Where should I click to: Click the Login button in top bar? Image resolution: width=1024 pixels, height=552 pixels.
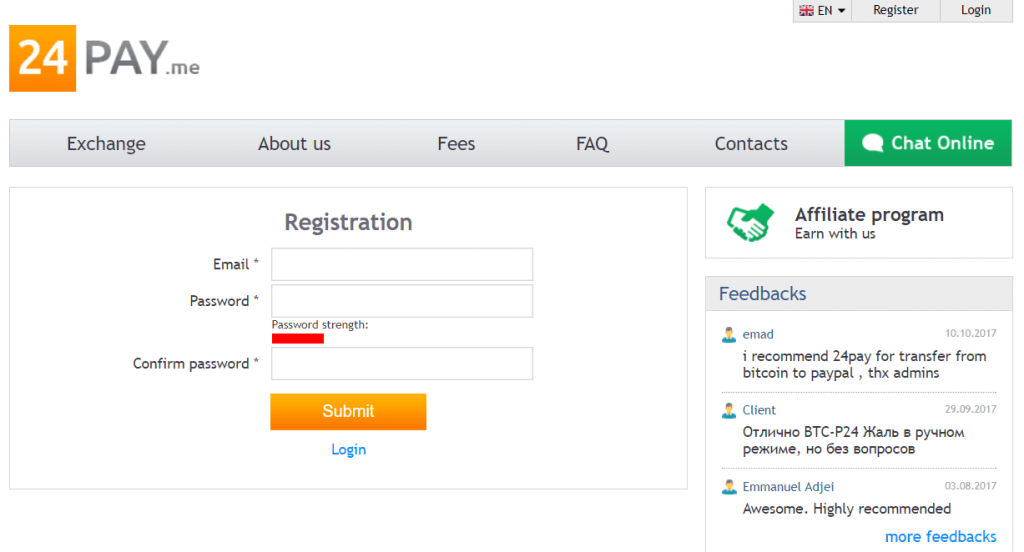976,10
